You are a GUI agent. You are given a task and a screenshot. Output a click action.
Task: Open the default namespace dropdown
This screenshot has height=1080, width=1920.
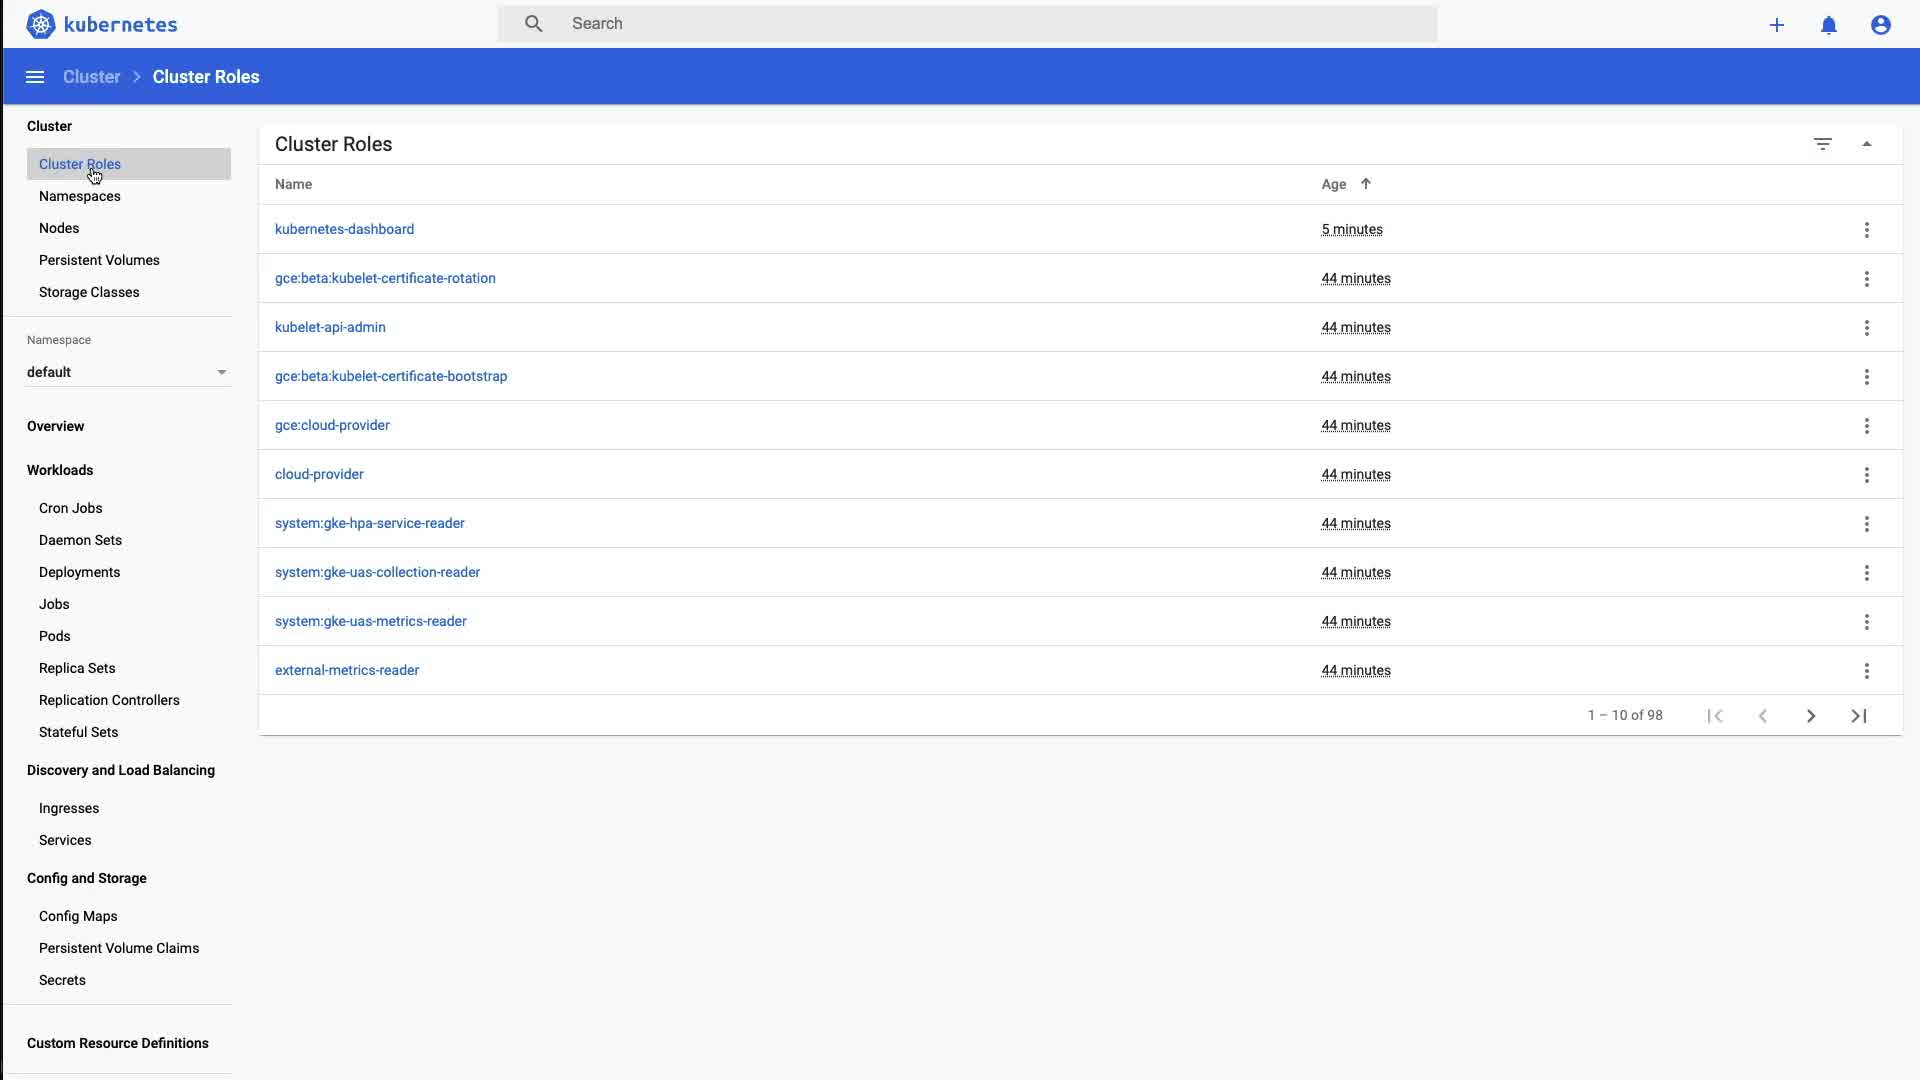click(128, 372)
